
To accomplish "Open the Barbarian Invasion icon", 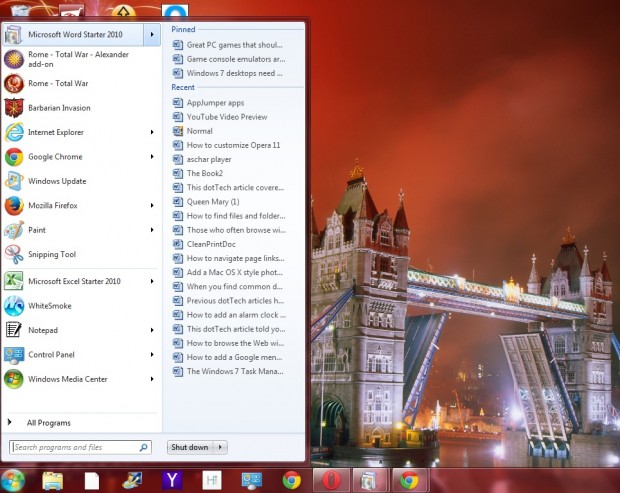I will (14, 108).
